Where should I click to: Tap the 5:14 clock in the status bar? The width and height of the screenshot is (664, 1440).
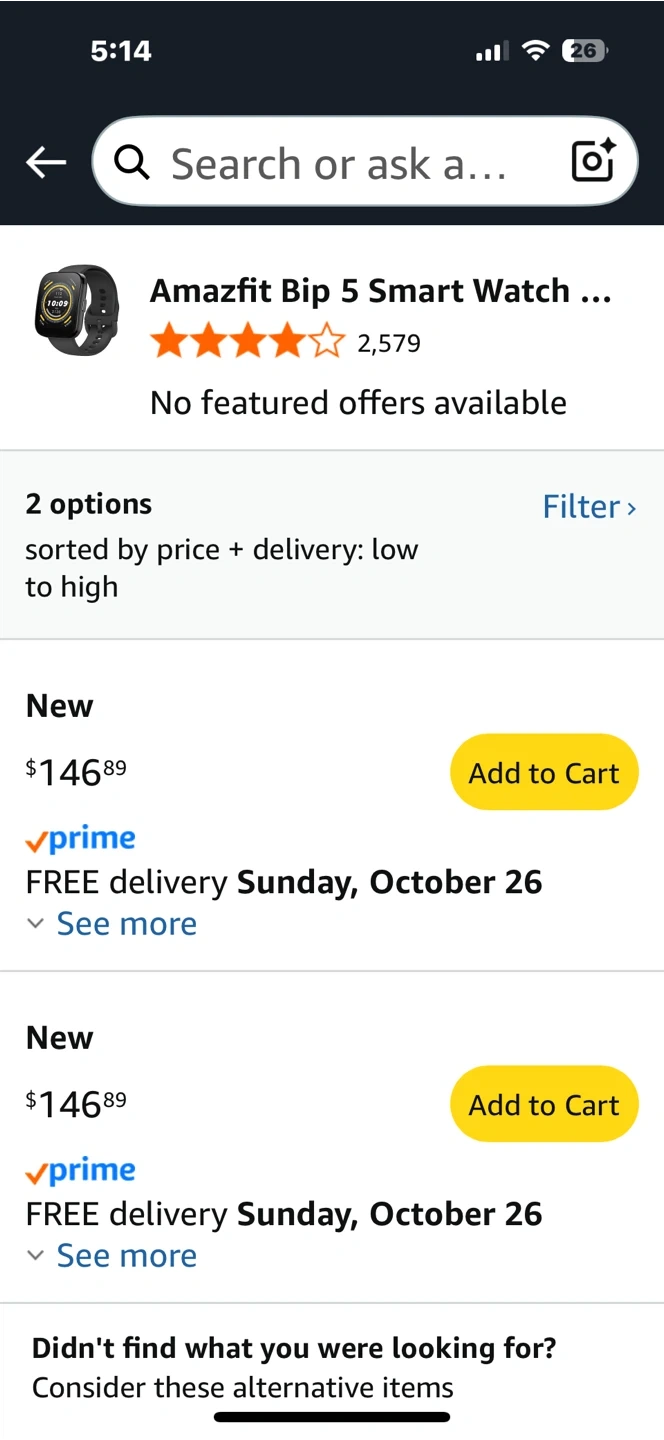(x=121, y=51)
